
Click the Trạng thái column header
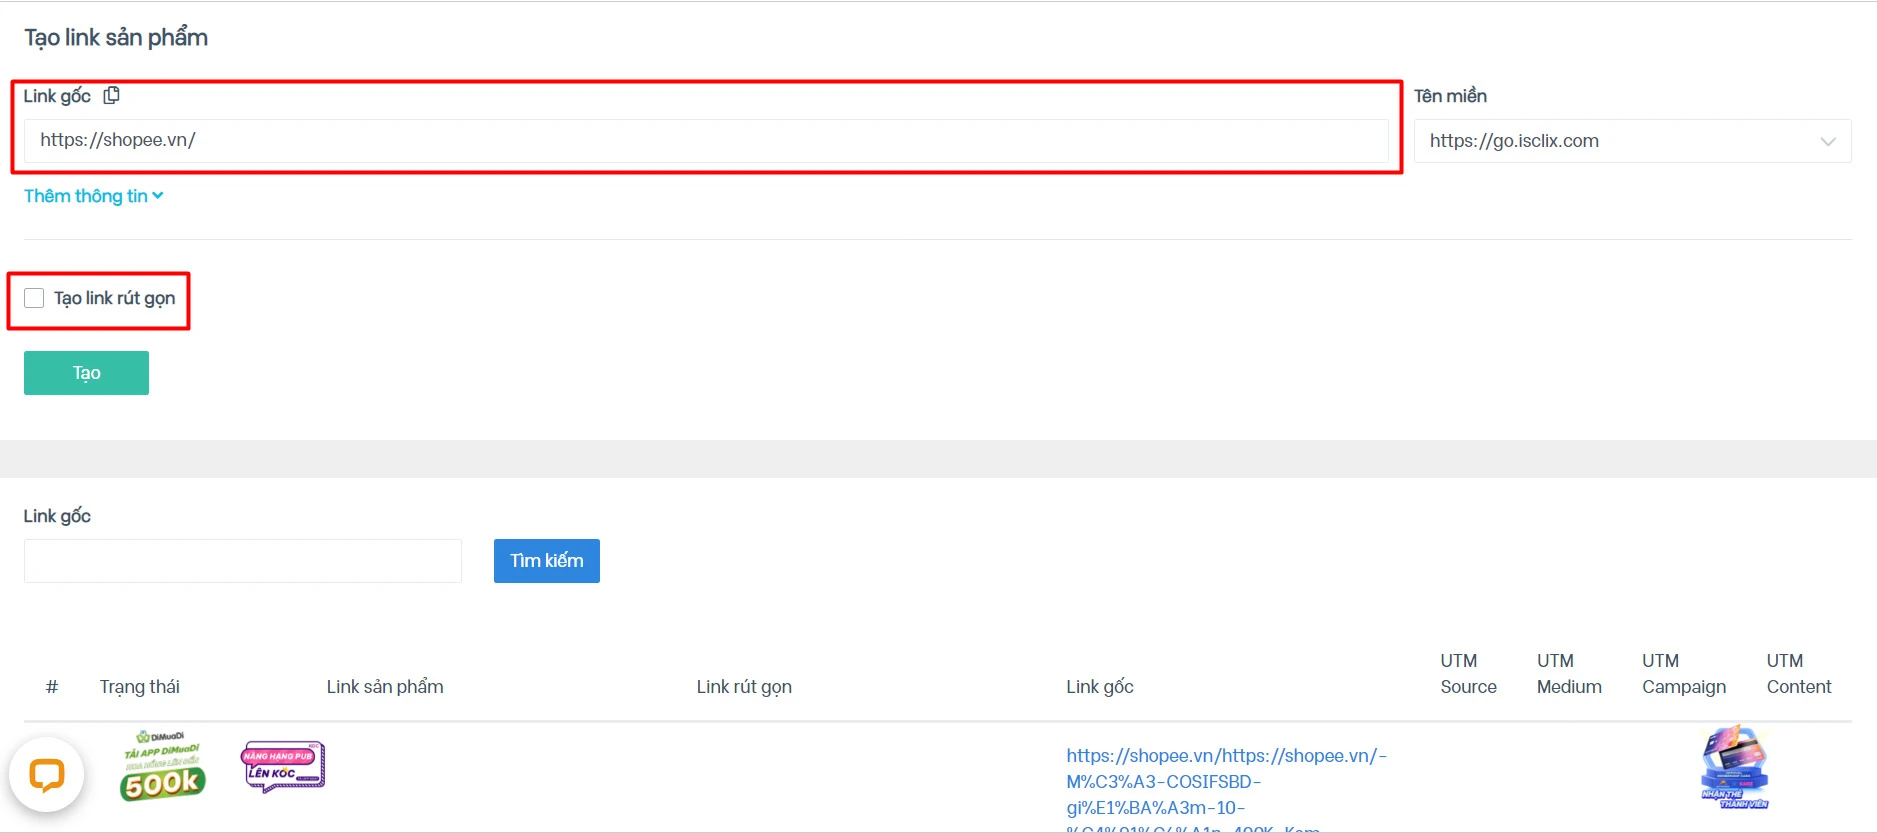[140, 687]
